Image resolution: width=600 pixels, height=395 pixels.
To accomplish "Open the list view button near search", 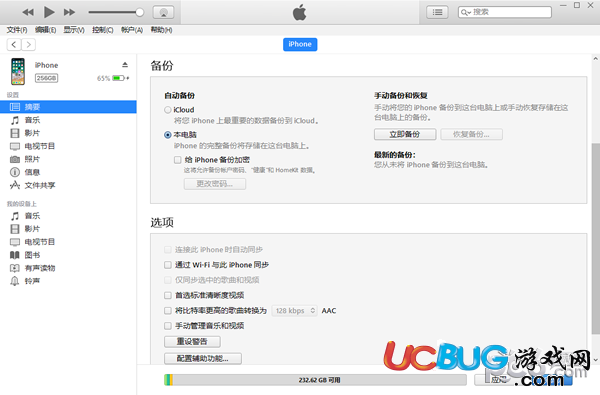I will pos(437,12).
